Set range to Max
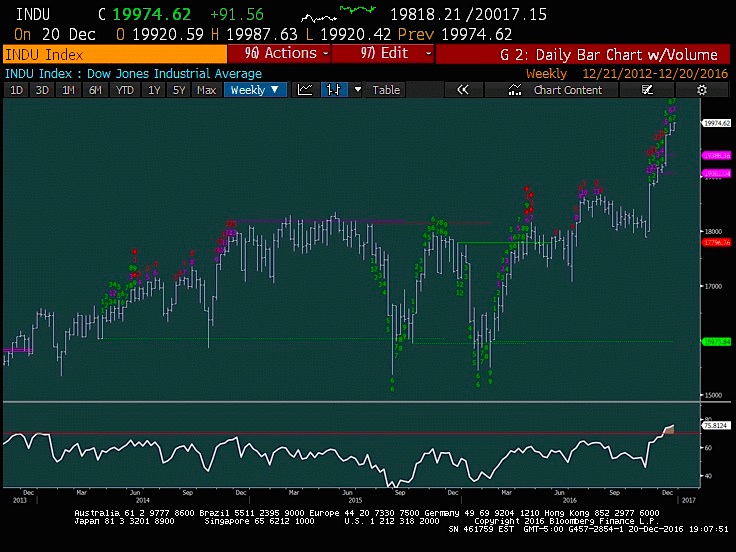 pyautogui.click(x=207, y=90)
